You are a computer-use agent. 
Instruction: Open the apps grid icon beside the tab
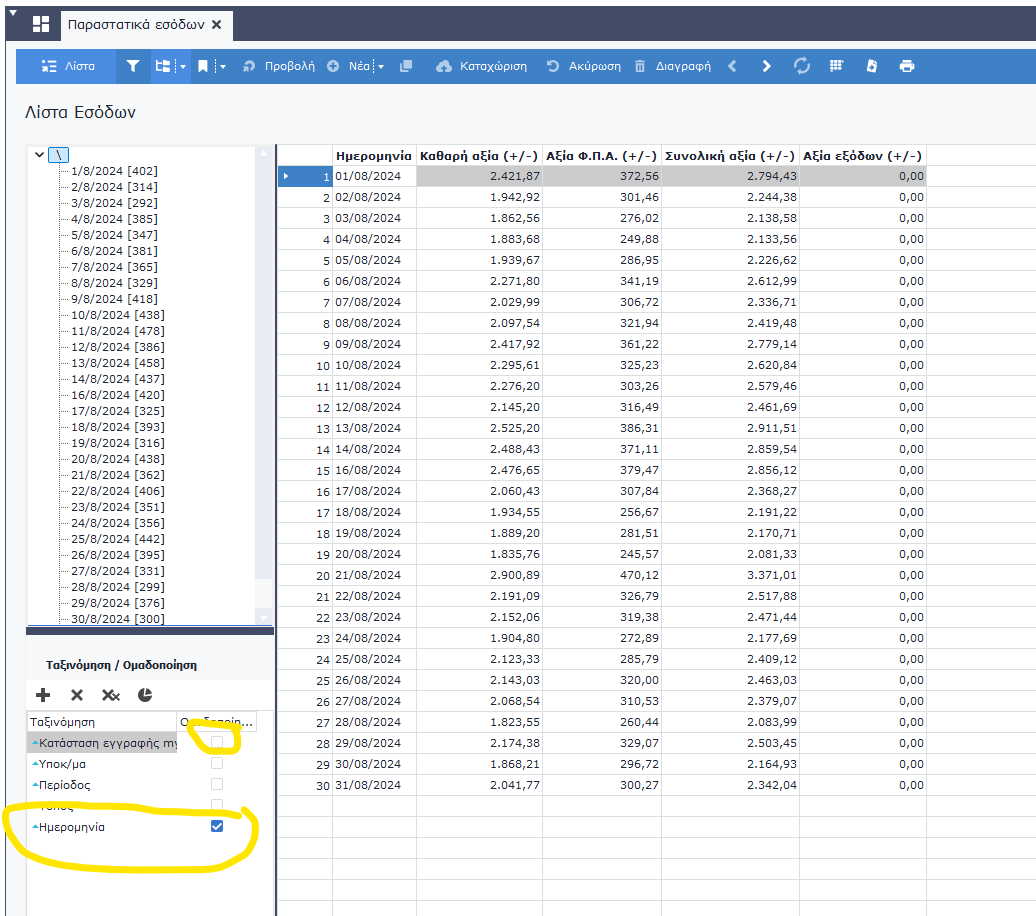[41, 24]
